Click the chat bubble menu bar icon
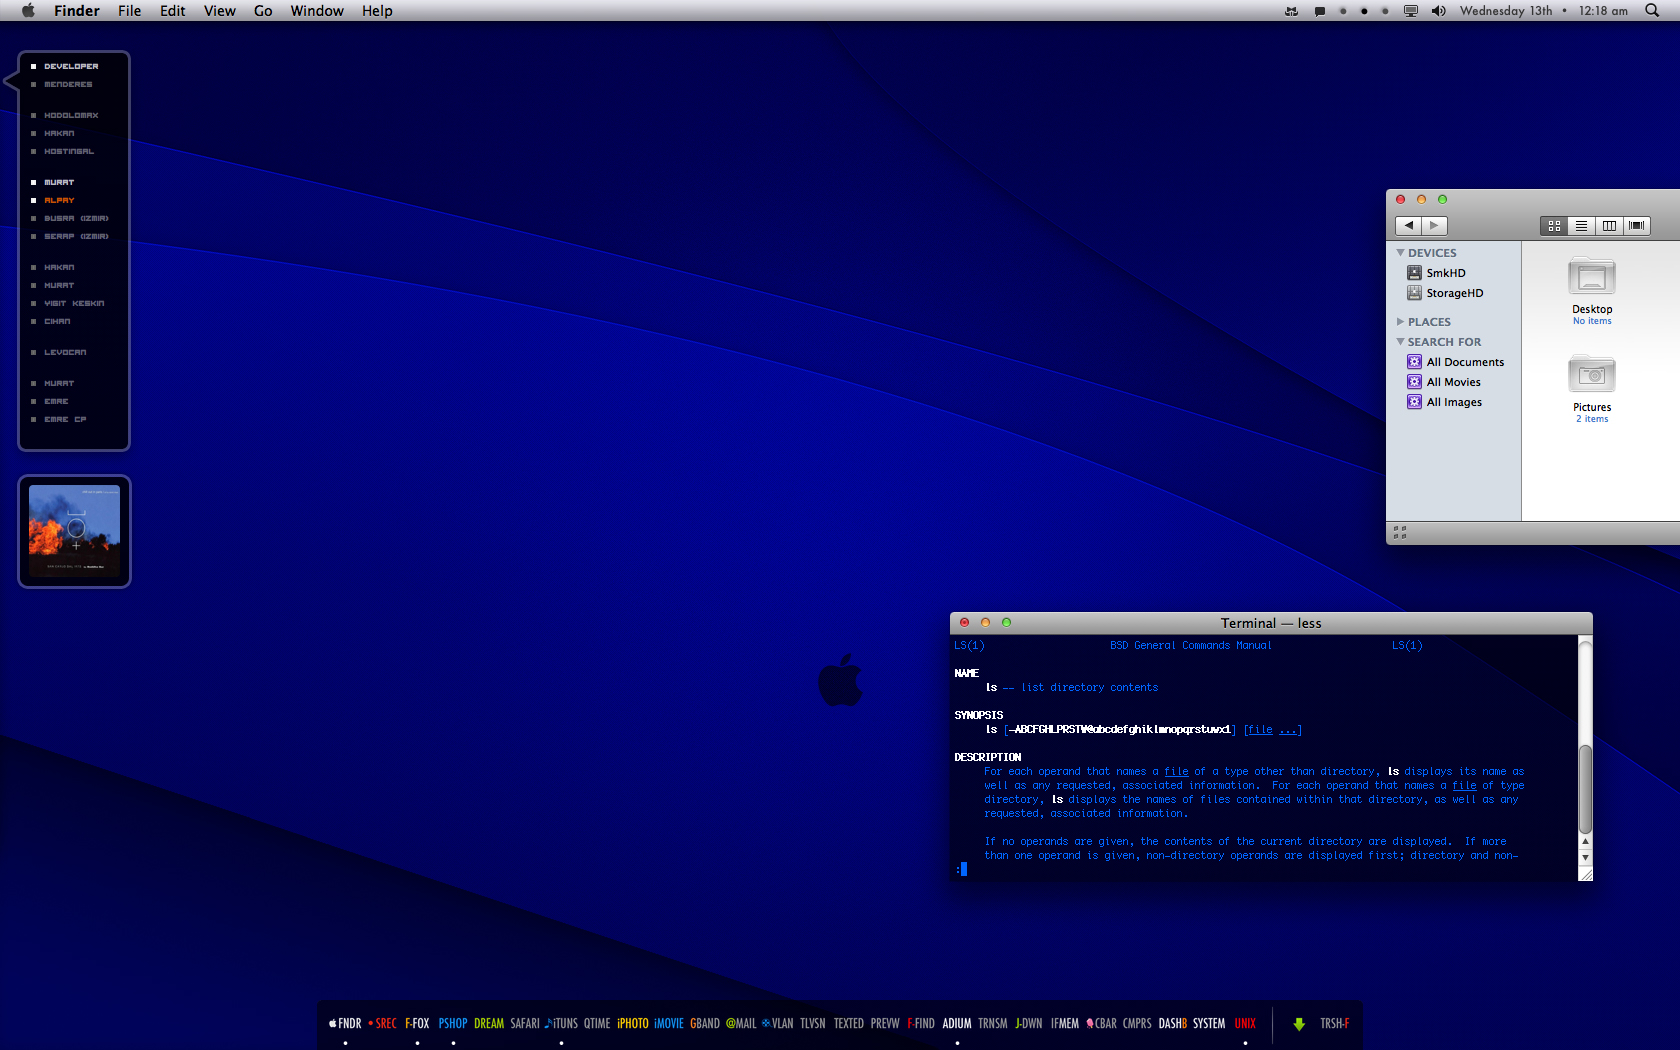This screenshot has height=1050, width=1680. pyautogui.click(x=1320, y=11)
